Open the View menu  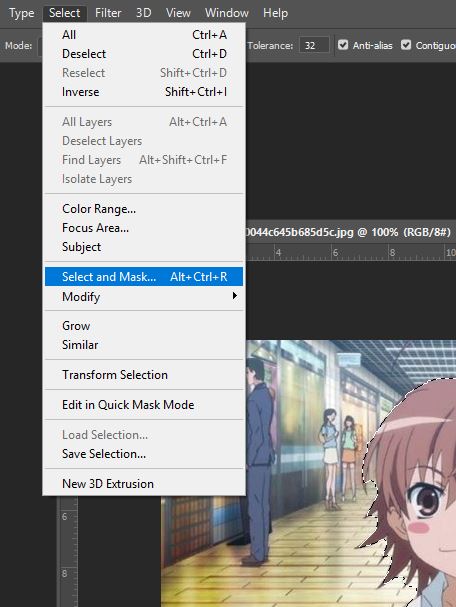178,13
